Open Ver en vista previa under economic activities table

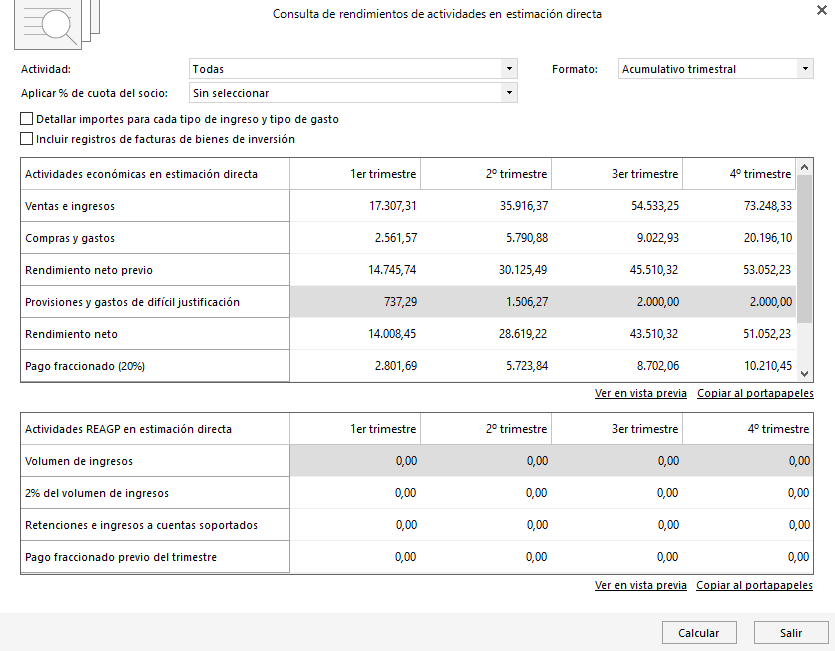(x=641, y=393)
